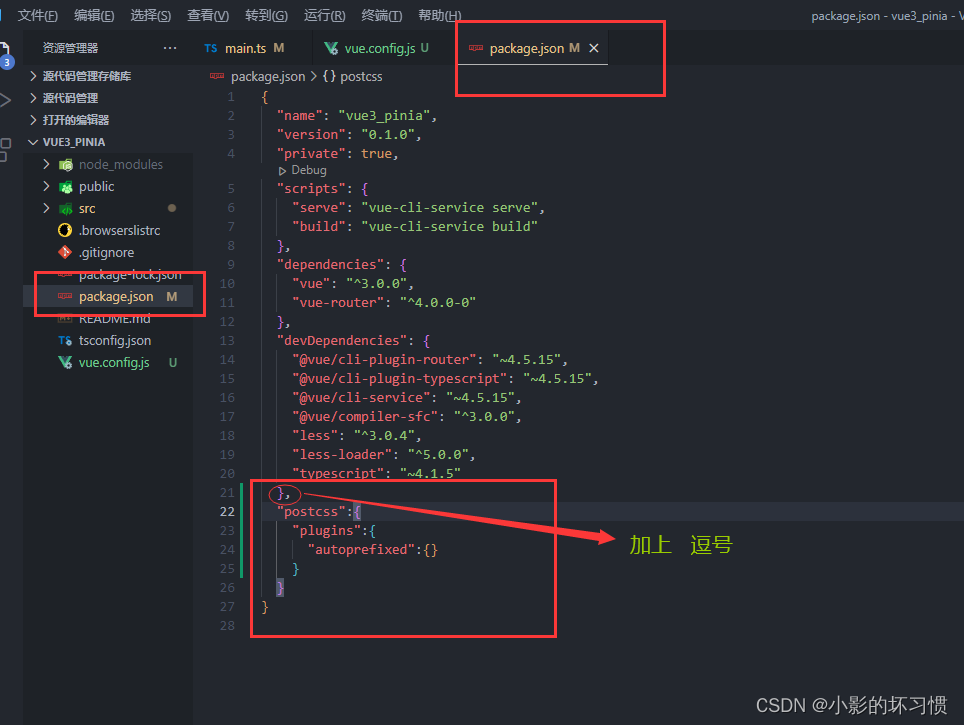Viewport: 964px width, 725px height.
Task: Open the 终端(T) menu
Action: click(380, 14)
